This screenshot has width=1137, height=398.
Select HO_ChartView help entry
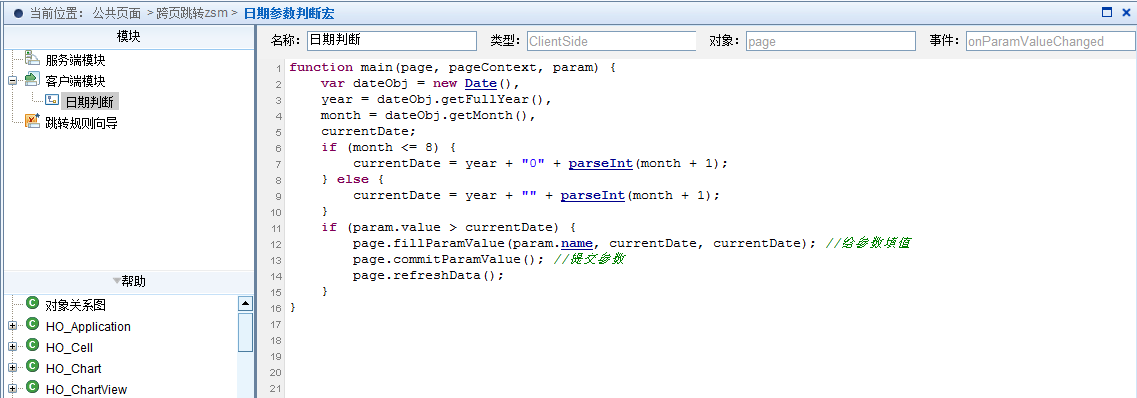point(86,389)
